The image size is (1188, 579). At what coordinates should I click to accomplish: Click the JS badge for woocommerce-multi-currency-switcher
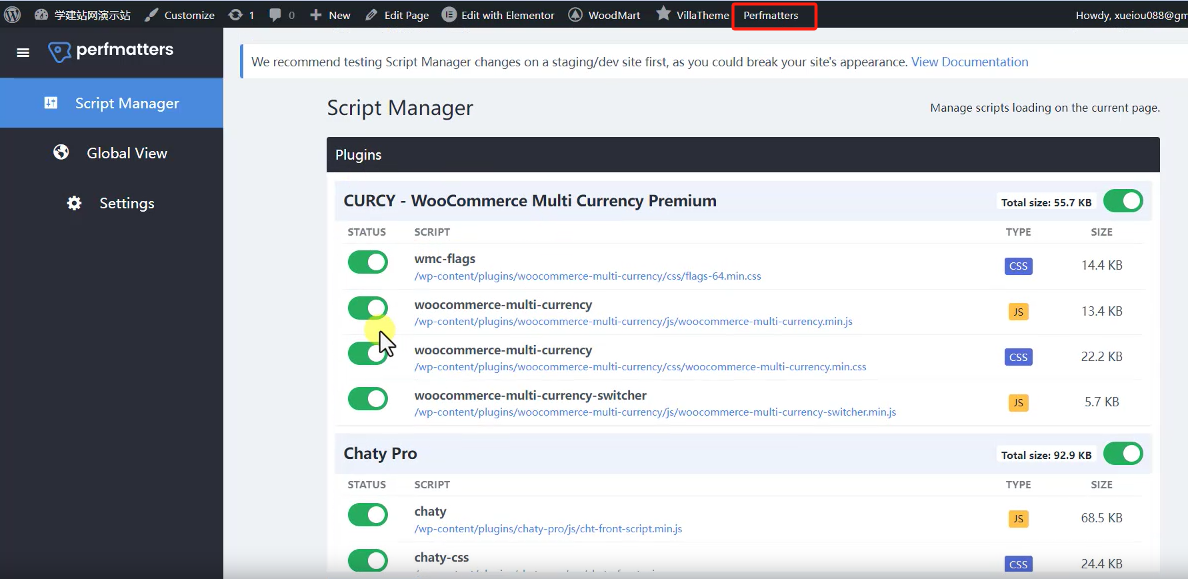coord(1018,402)
